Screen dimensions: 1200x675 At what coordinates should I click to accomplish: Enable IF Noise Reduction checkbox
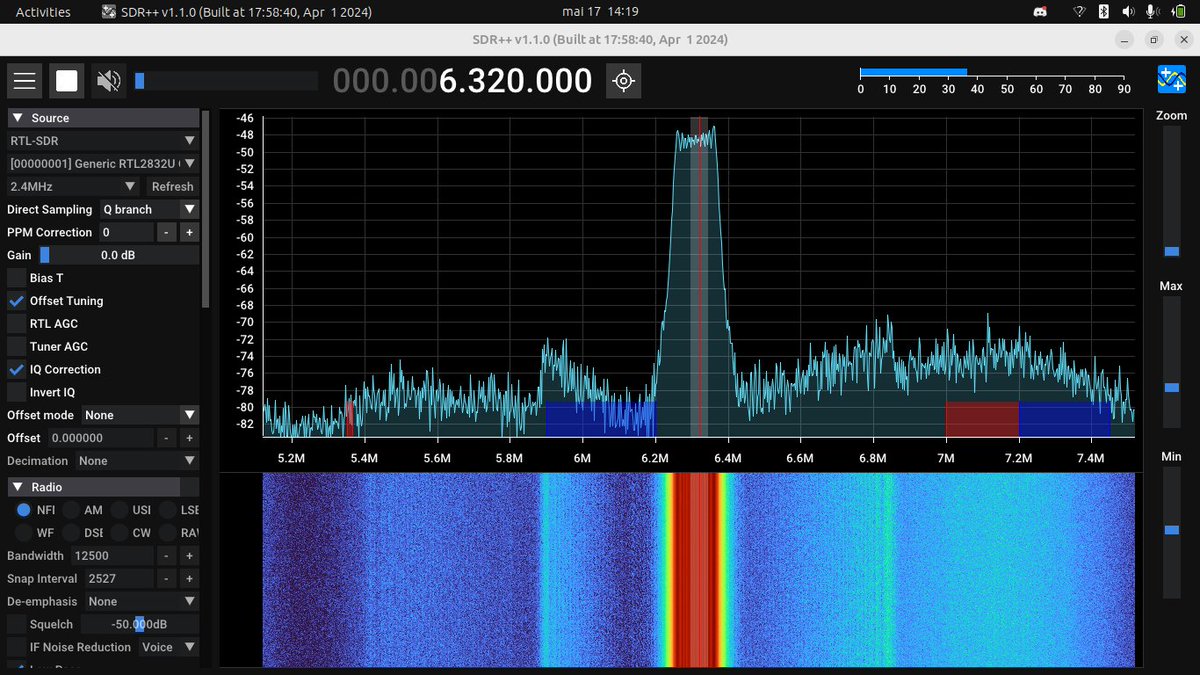(x=17, y=647)
